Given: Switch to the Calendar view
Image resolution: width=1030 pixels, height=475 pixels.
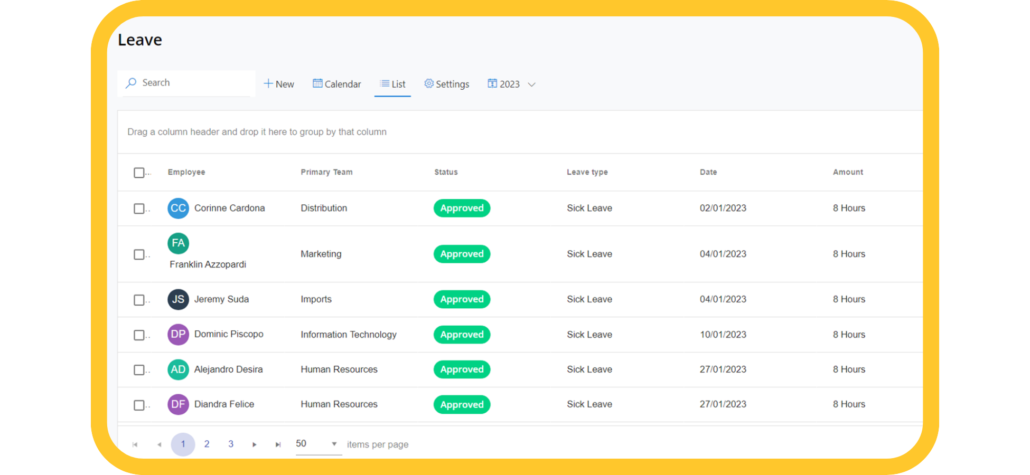Looking at the screenshot, I should point(337,84).
